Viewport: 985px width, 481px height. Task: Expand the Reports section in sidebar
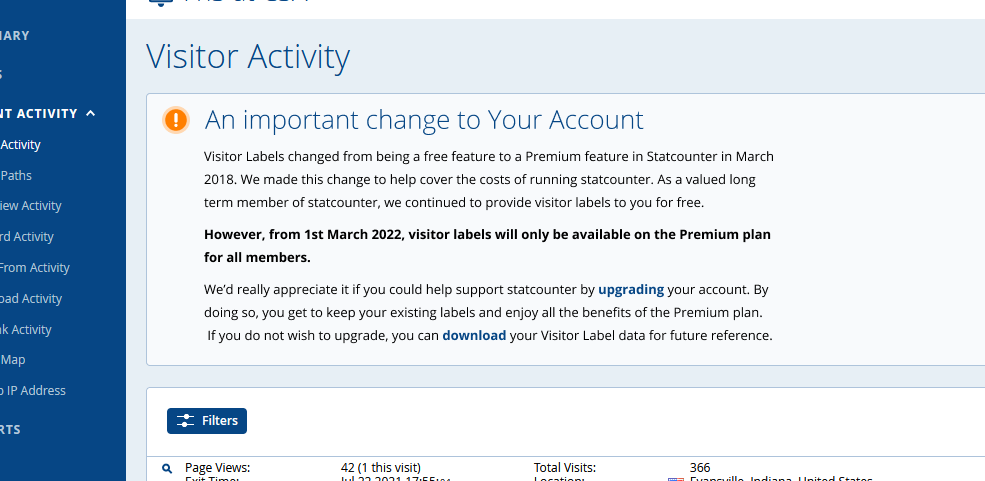(x=10, y=430)
